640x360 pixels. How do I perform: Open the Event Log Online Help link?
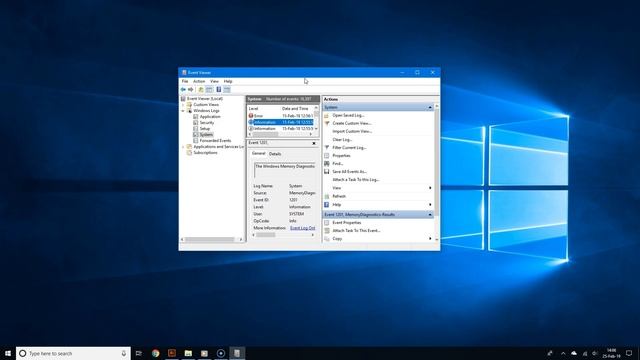pos(302,228)
